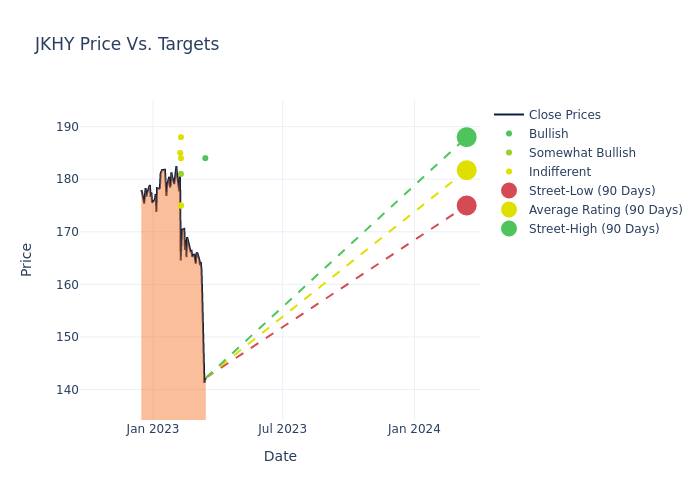This screenshot has width=700, height=500.
Task: Click the yellow Average Rating legend circle
Action: click(x=509, y=210)
